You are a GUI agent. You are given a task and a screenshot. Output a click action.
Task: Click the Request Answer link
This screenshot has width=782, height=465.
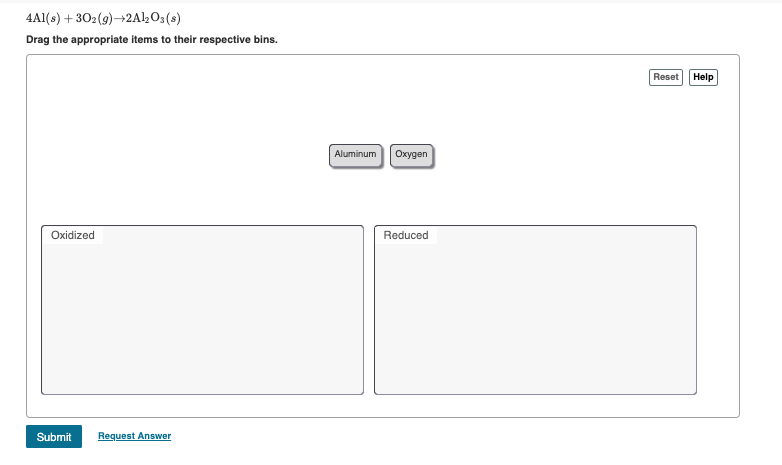pos(135,436)
